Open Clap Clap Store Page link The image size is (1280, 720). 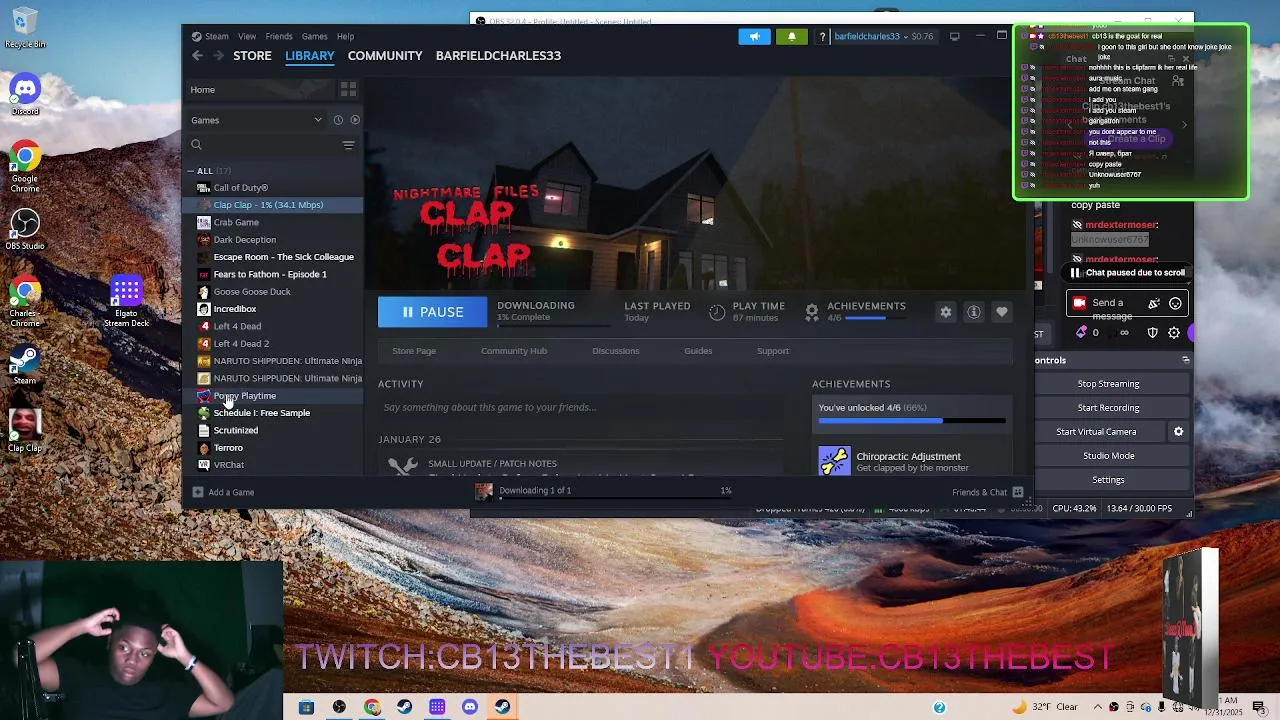tap(414, 351)
